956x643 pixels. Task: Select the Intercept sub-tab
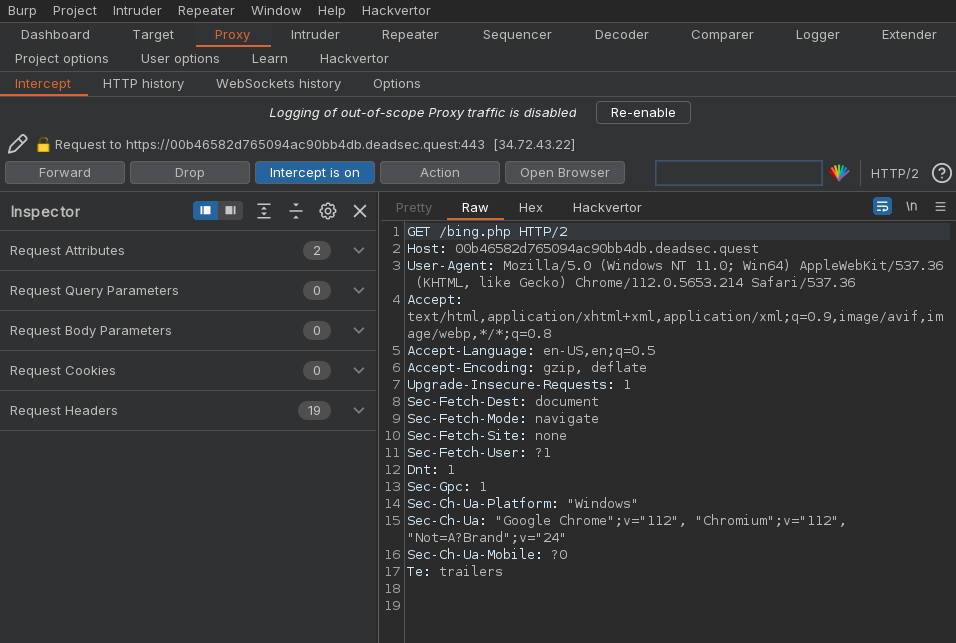click(x=43, y=83)
